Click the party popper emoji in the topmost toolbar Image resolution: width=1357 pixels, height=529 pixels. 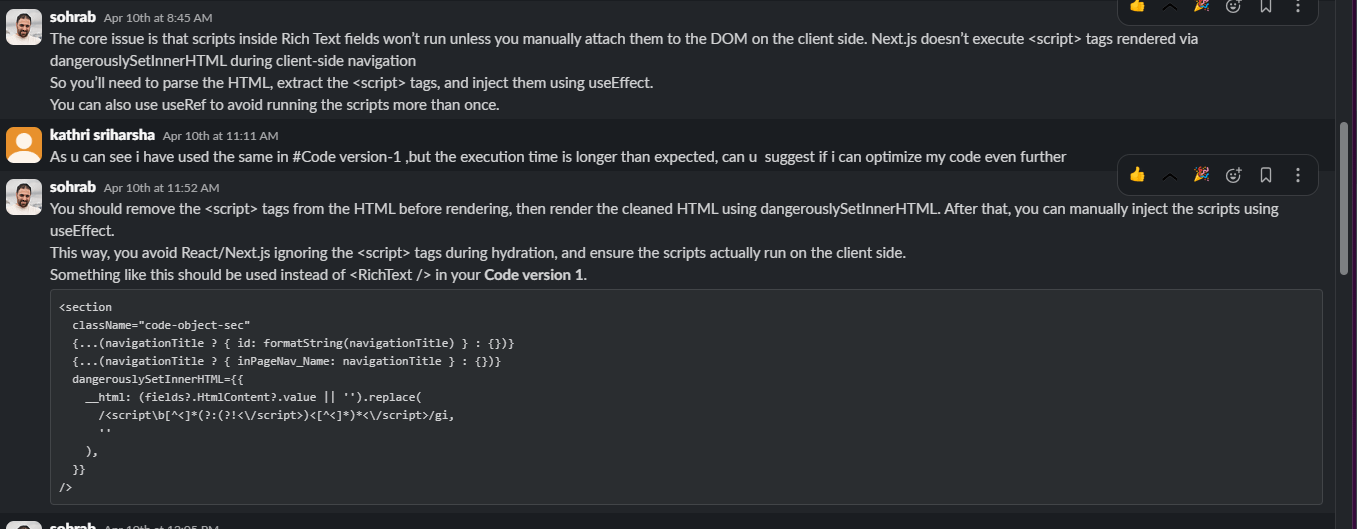(x=1201, y=6)
